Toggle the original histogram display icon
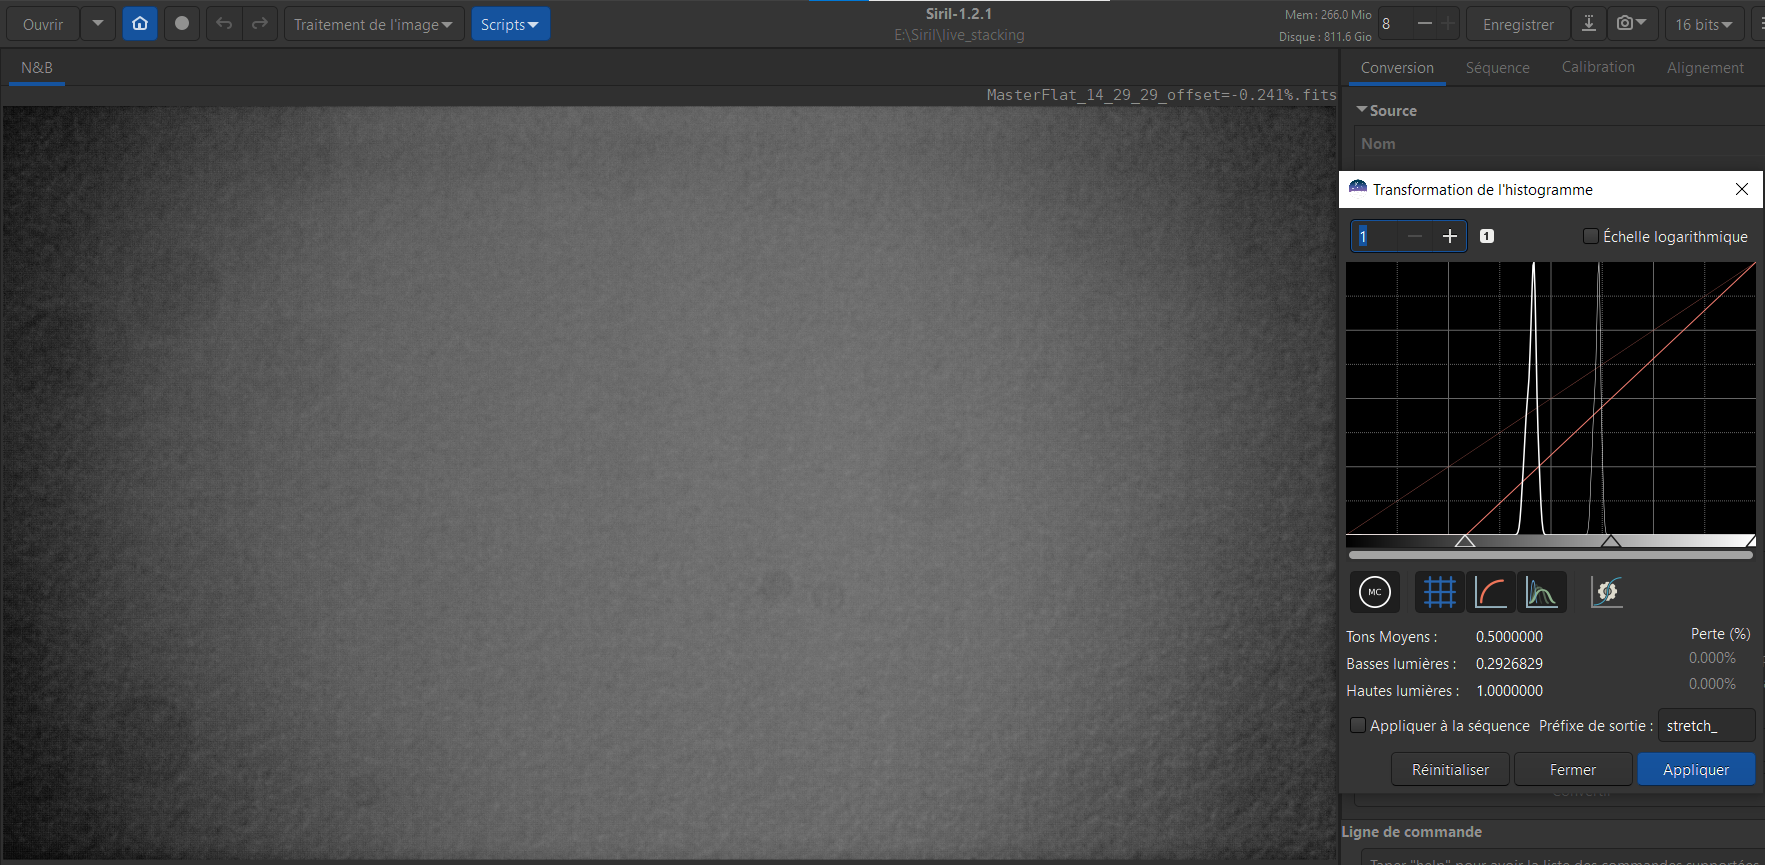1765x865 pixels. [1542, 592]
